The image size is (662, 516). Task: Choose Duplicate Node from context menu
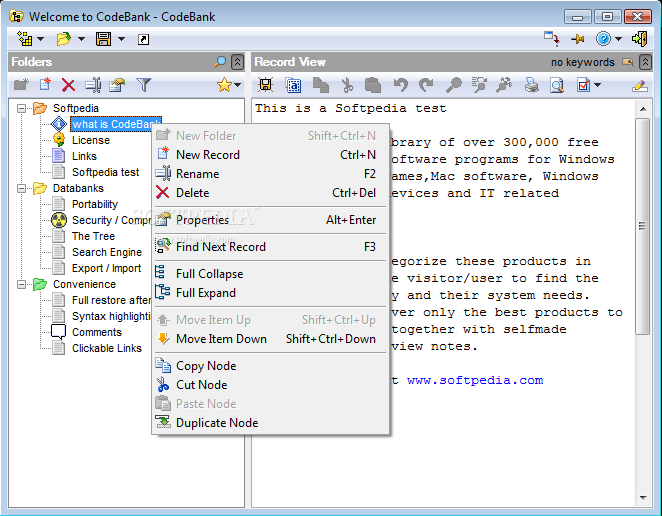270,423
